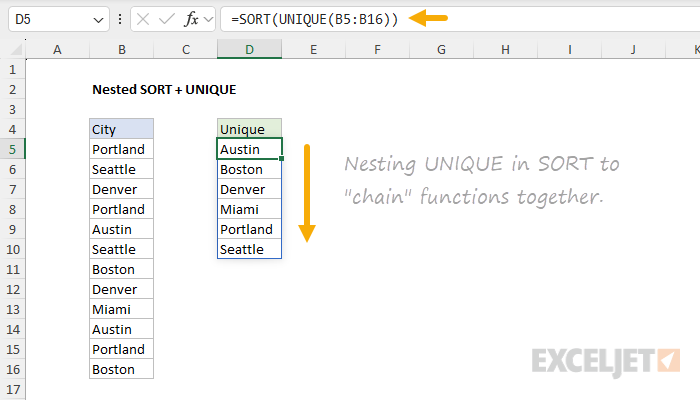The height and width of the screenshot is (400, 700).
Task: Select cell B14 containing Austin
Action: tap(121, 329)
